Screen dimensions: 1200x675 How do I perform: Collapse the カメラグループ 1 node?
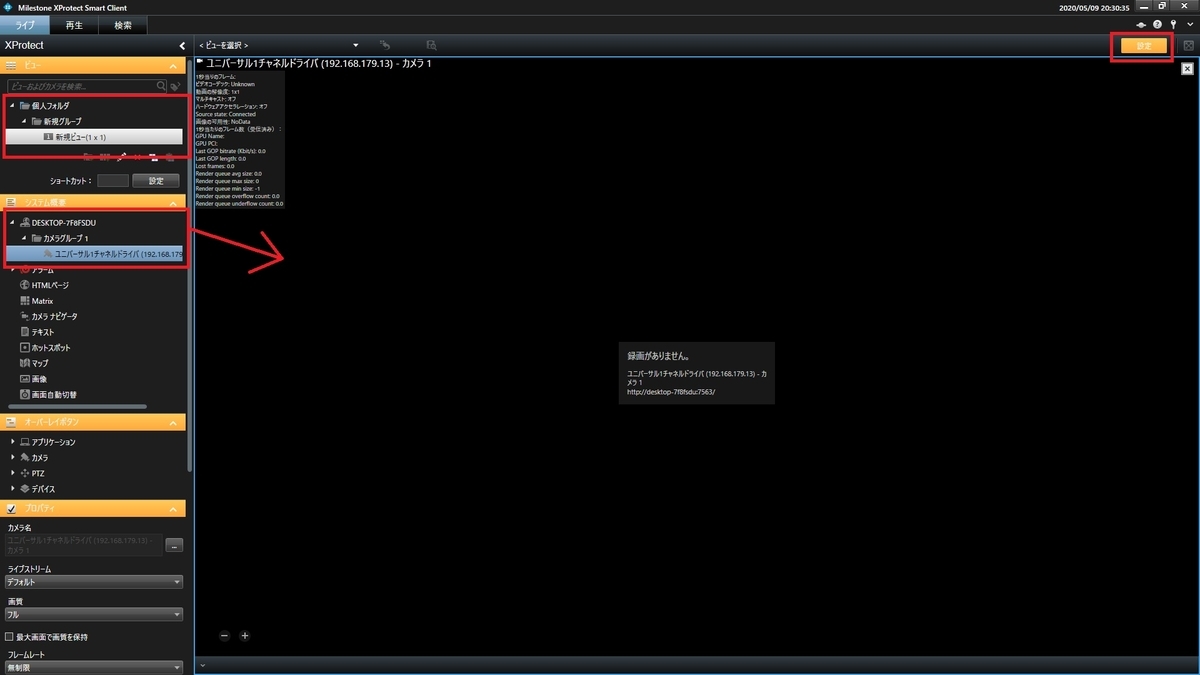pos(24,239)
